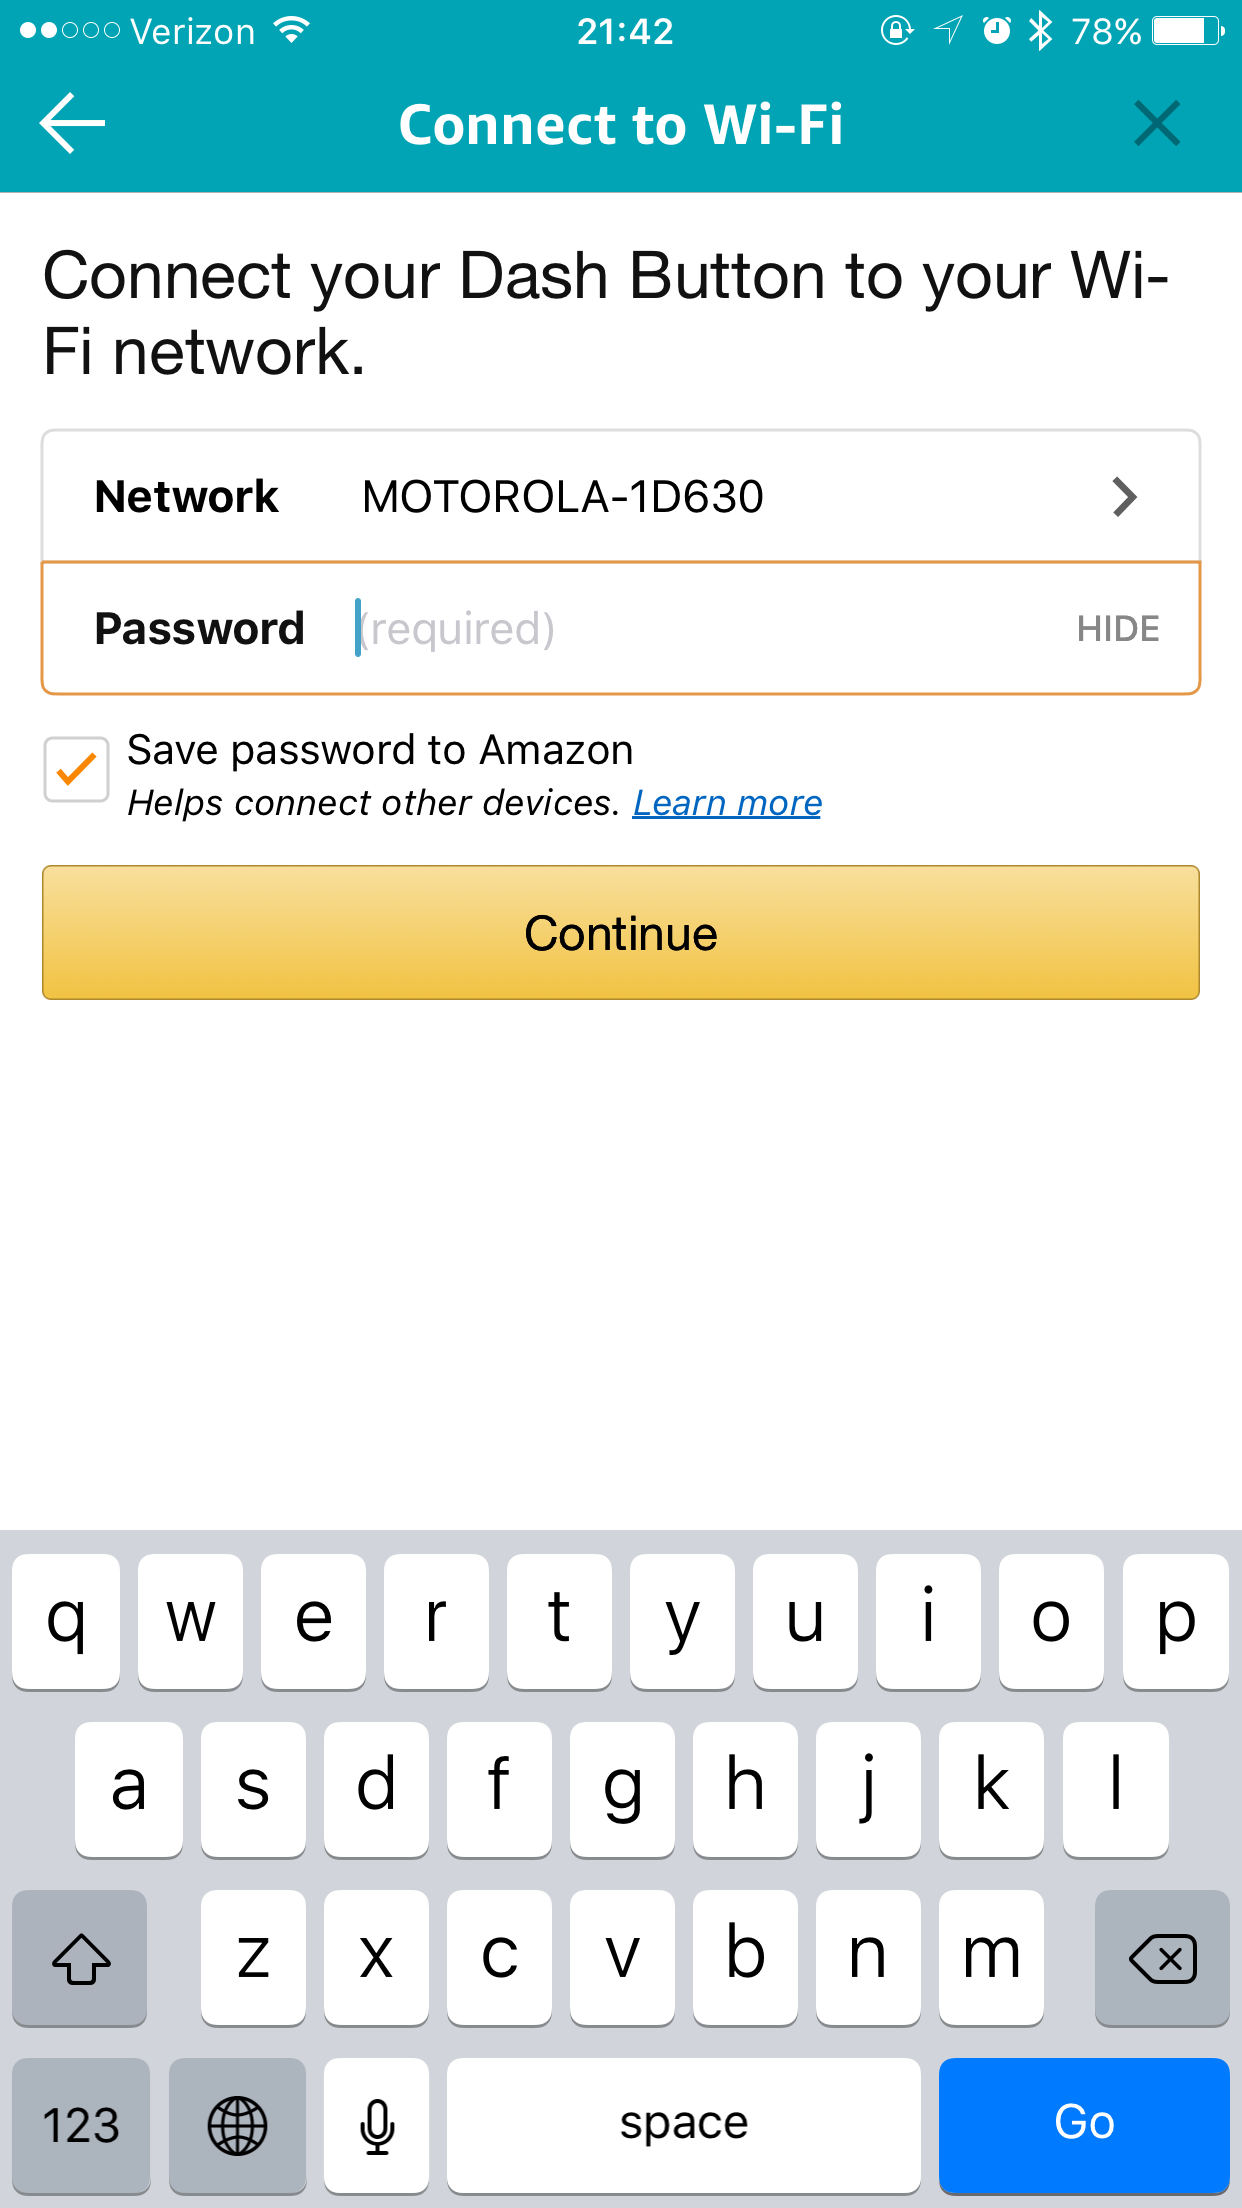Tap the back arrow icon

(x=72, y=123)
